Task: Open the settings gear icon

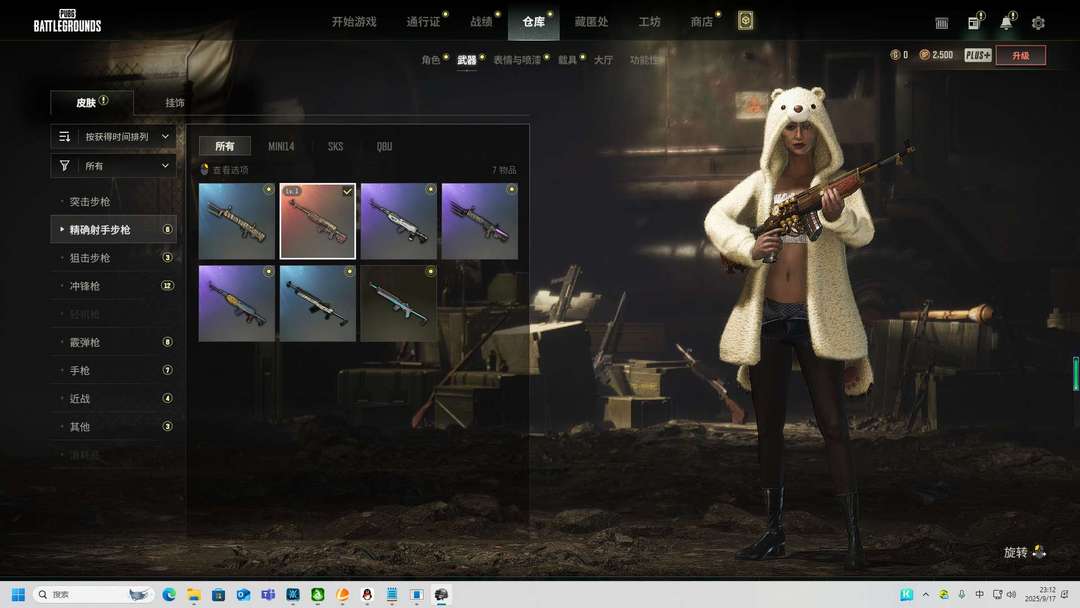Action: (1038, 23)
